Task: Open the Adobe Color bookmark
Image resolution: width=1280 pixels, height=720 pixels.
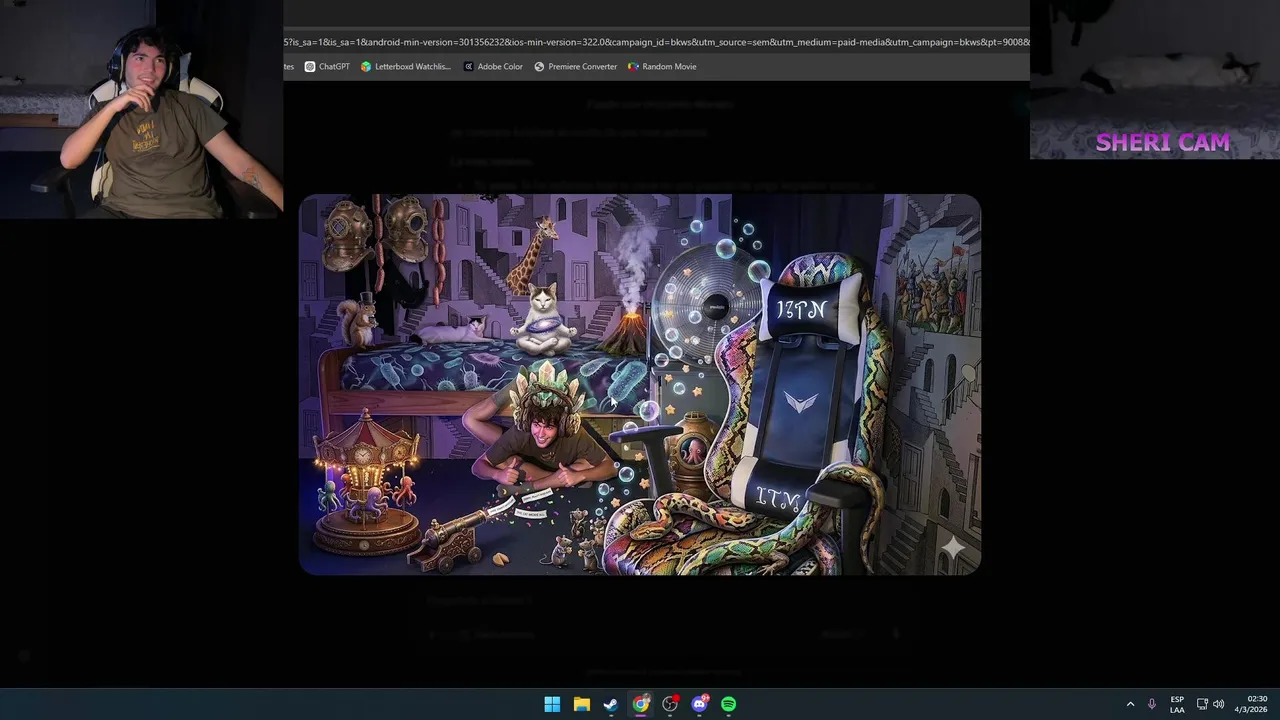Action: (x=493, y=67)
